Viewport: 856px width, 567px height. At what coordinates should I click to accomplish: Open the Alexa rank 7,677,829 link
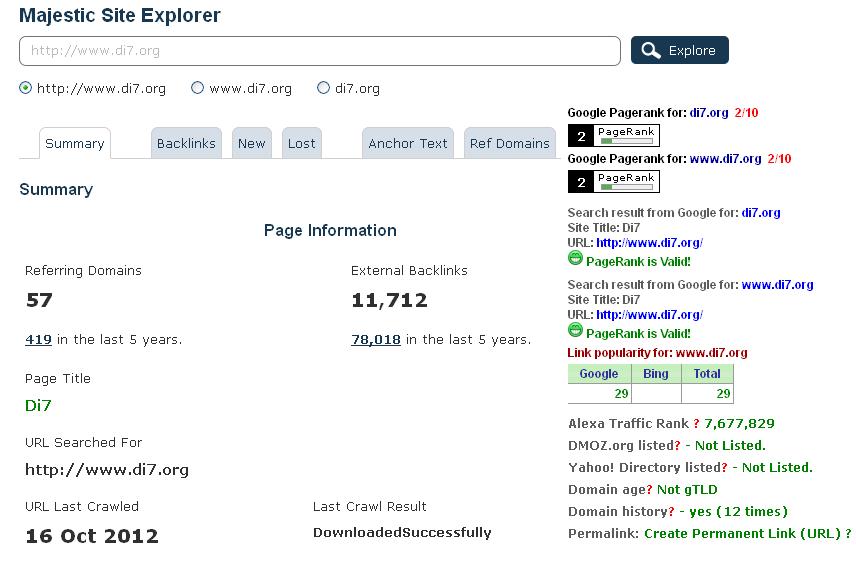point(739,423)
